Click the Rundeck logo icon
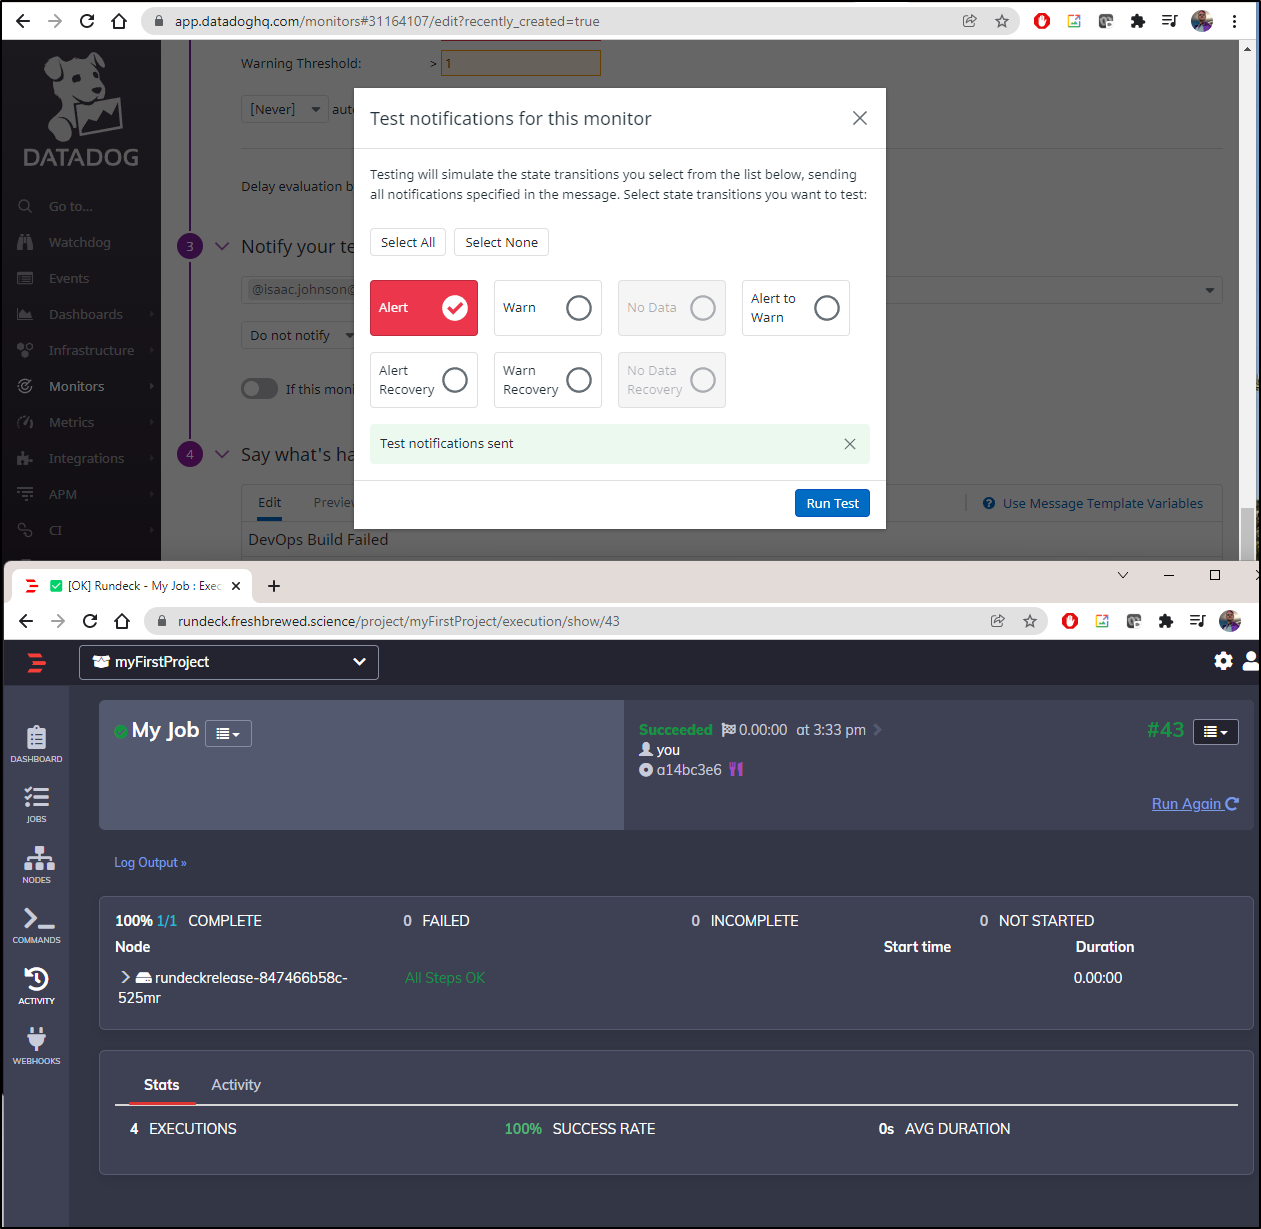 (x=36, y=662)
